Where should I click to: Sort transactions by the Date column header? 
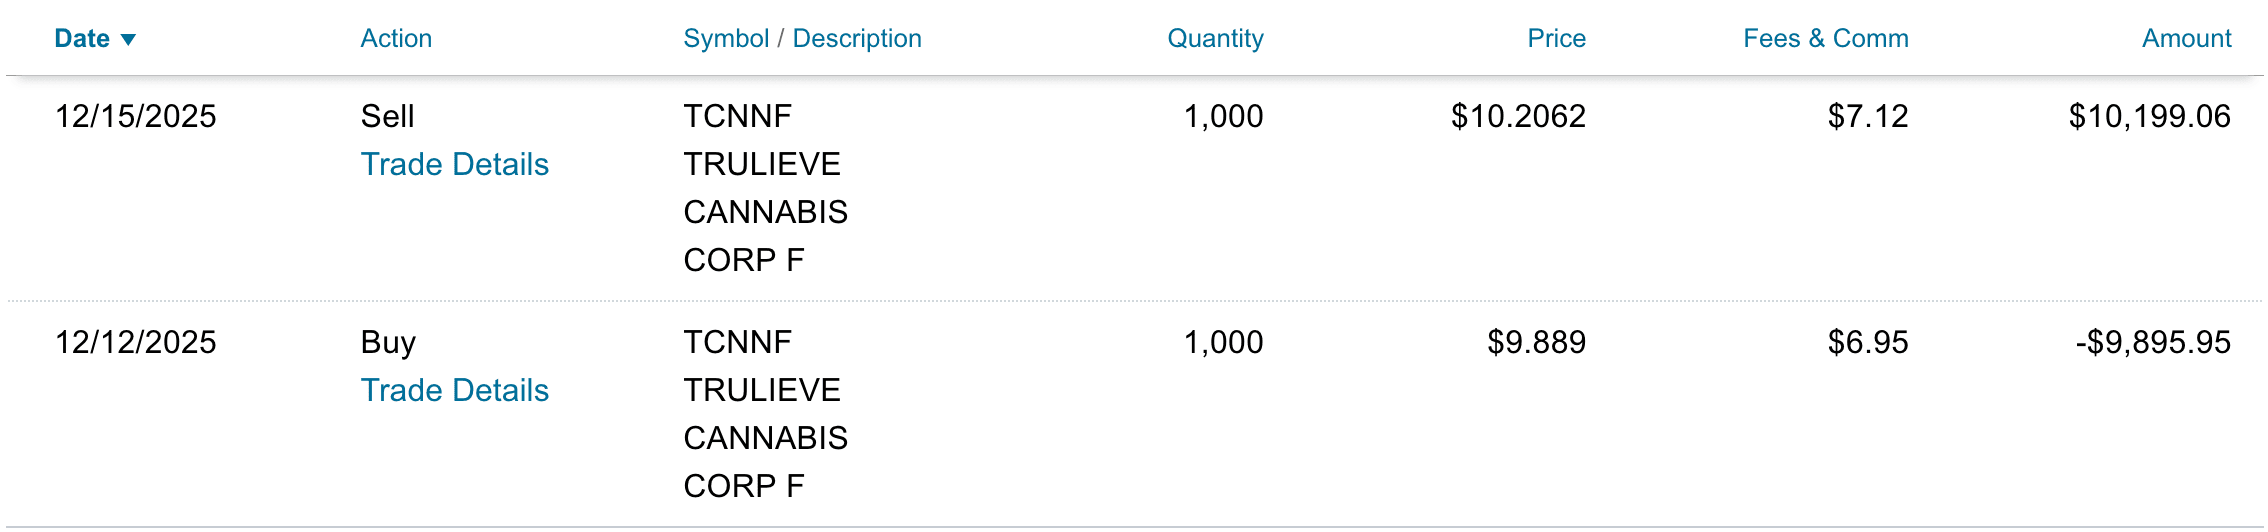pyautogui.click(x=82, y=39)
